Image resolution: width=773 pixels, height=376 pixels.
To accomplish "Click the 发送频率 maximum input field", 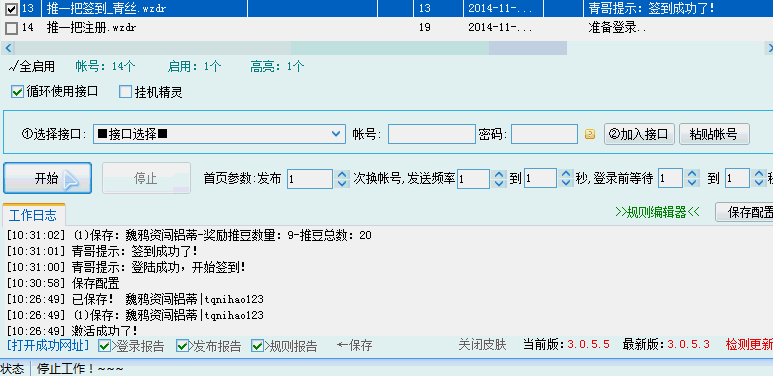I will [540, 179].
